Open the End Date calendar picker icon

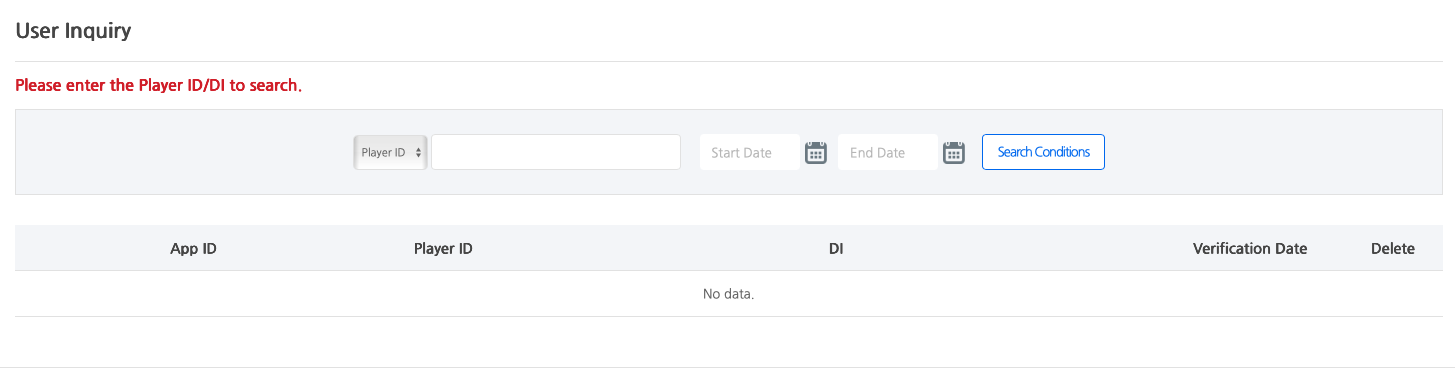coord(954,153)
